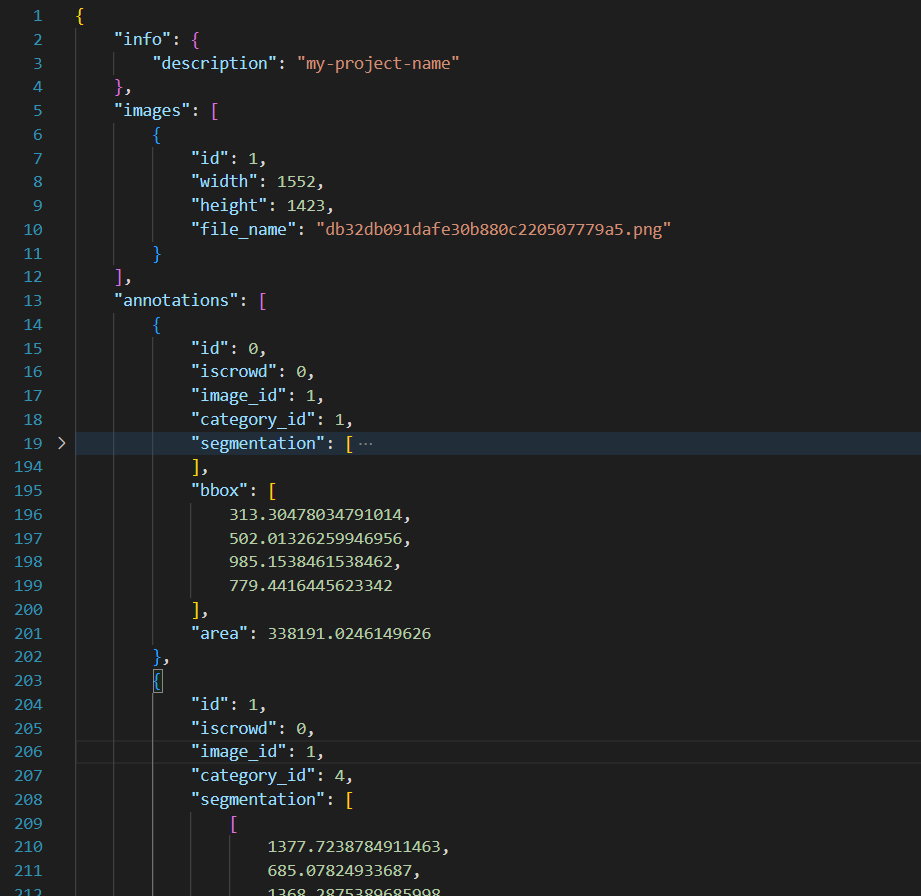Click the "width" key on line 8
The width and height of the screenshot is (921, 896).
[x=224, y=182]
